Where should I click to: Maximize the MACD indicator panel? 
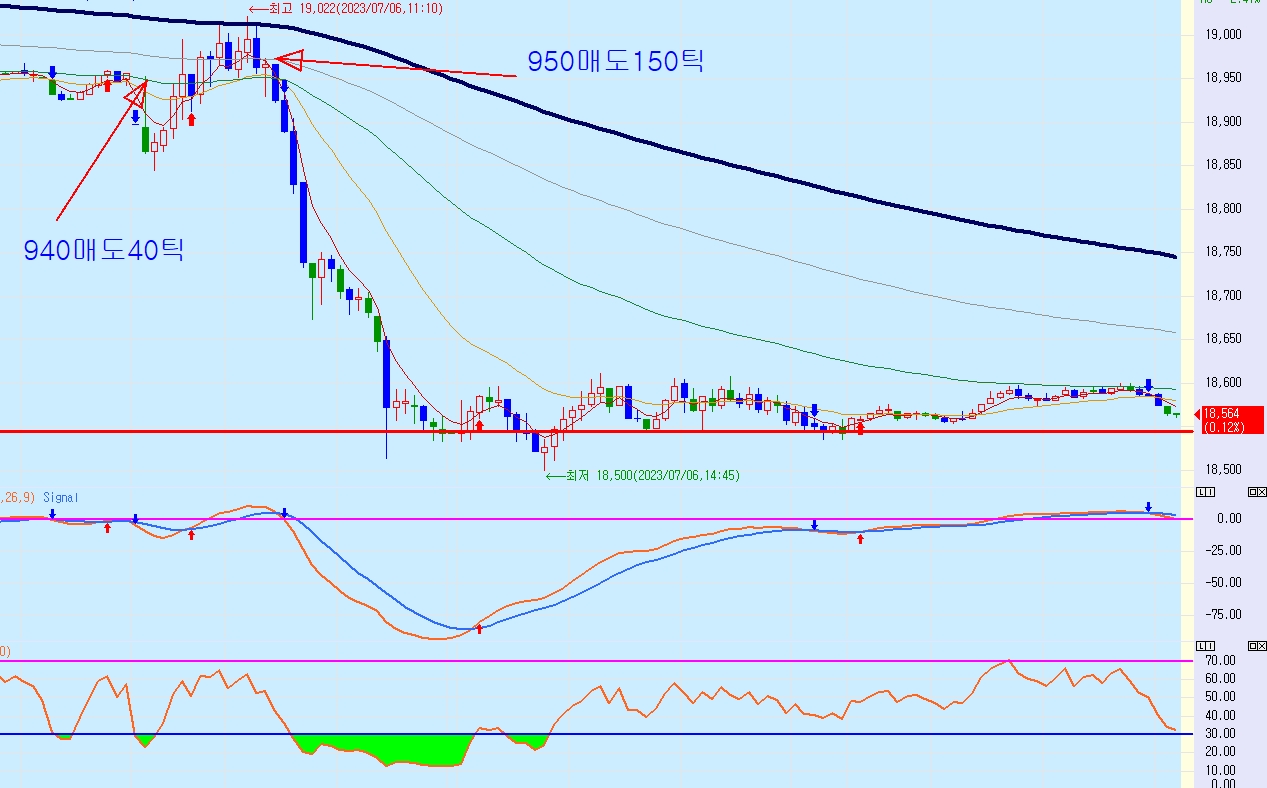1253,492
